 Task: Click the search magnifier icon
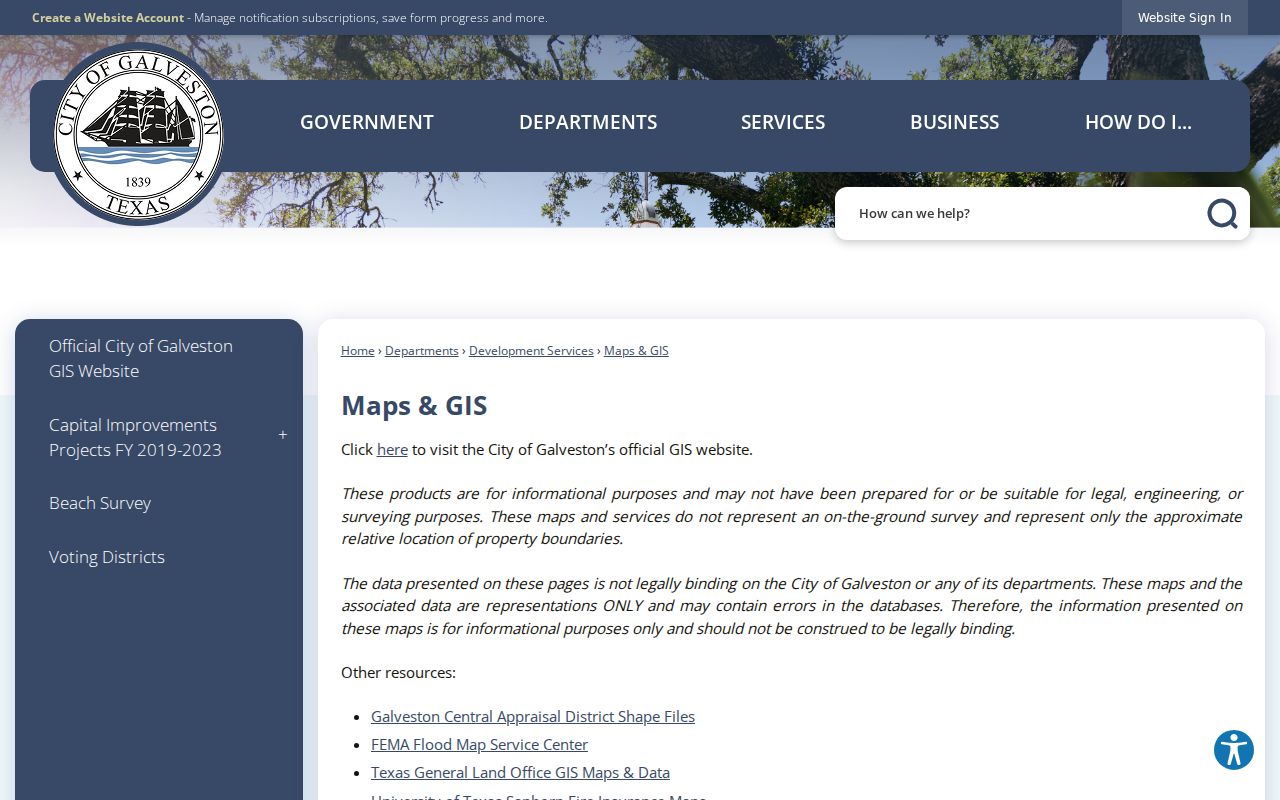[1222, 213]
